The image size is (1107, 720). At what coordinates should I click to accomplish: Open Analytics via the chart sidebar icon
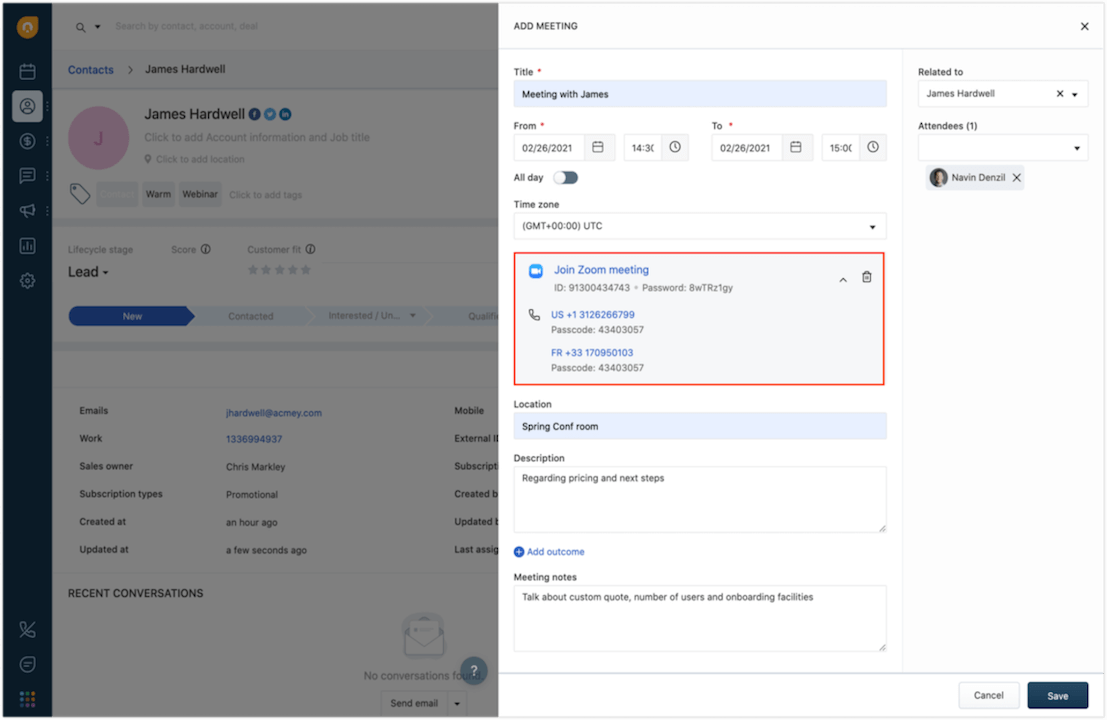pyautogui.click(x=27, y=245)
